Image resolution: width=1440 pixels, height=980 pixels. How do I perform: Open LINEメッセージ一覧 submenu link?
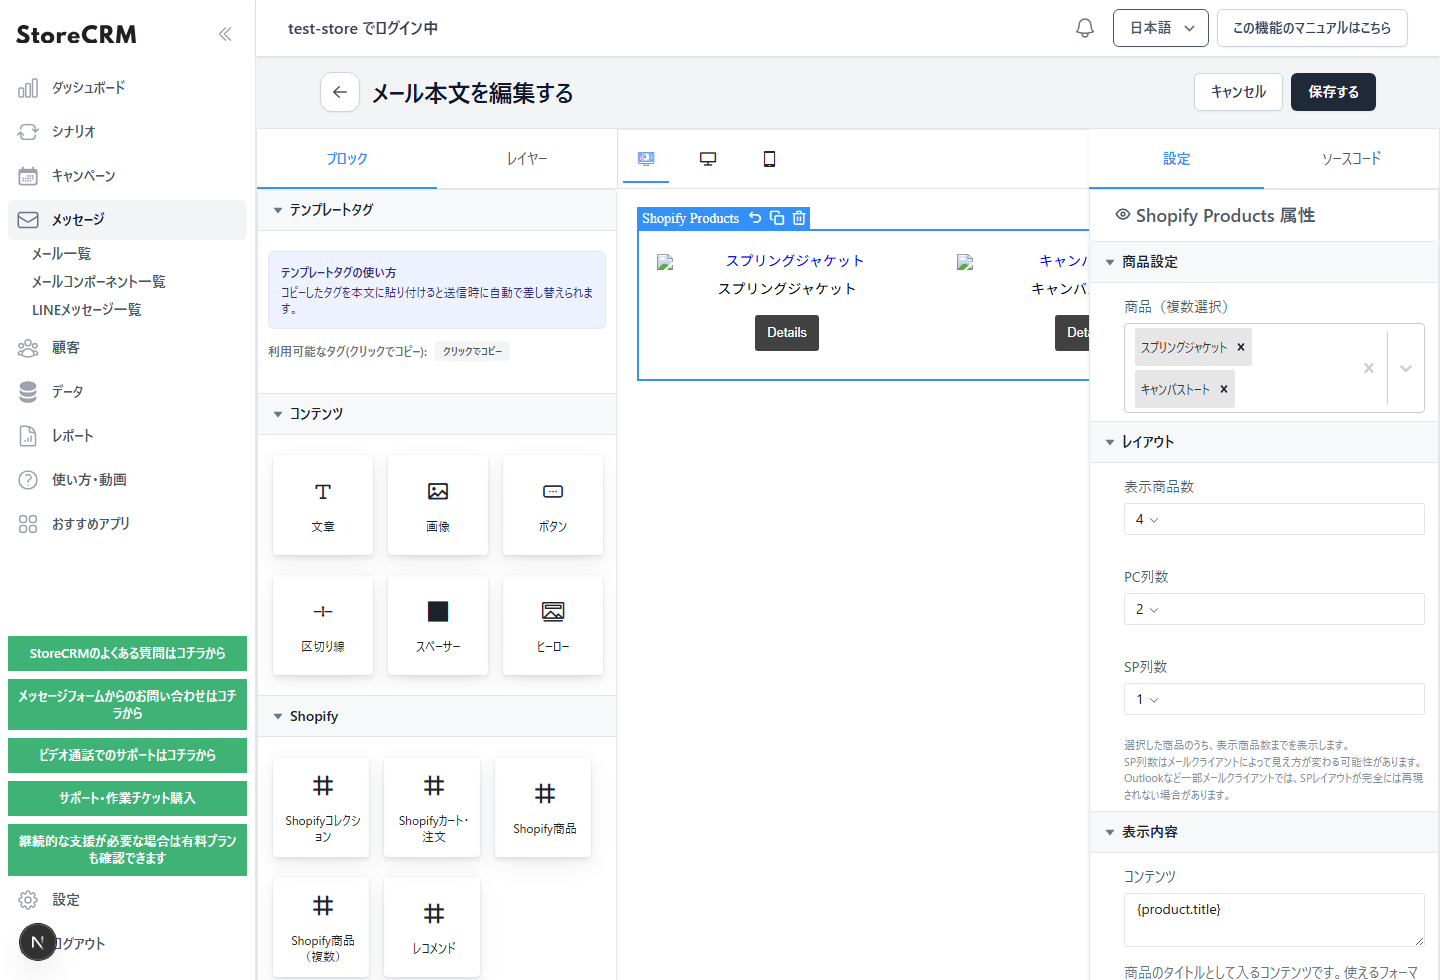[x=87, y=310]
